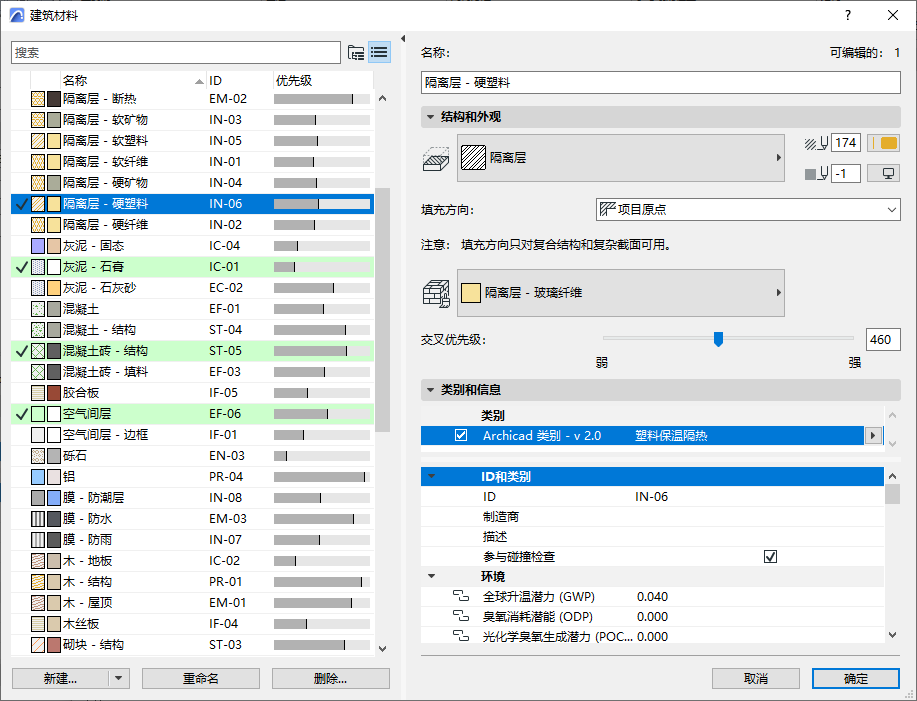Click fill pattern icon of 灰泥 - 固态
Screen dimensions: 917x701
click(38, 246)
